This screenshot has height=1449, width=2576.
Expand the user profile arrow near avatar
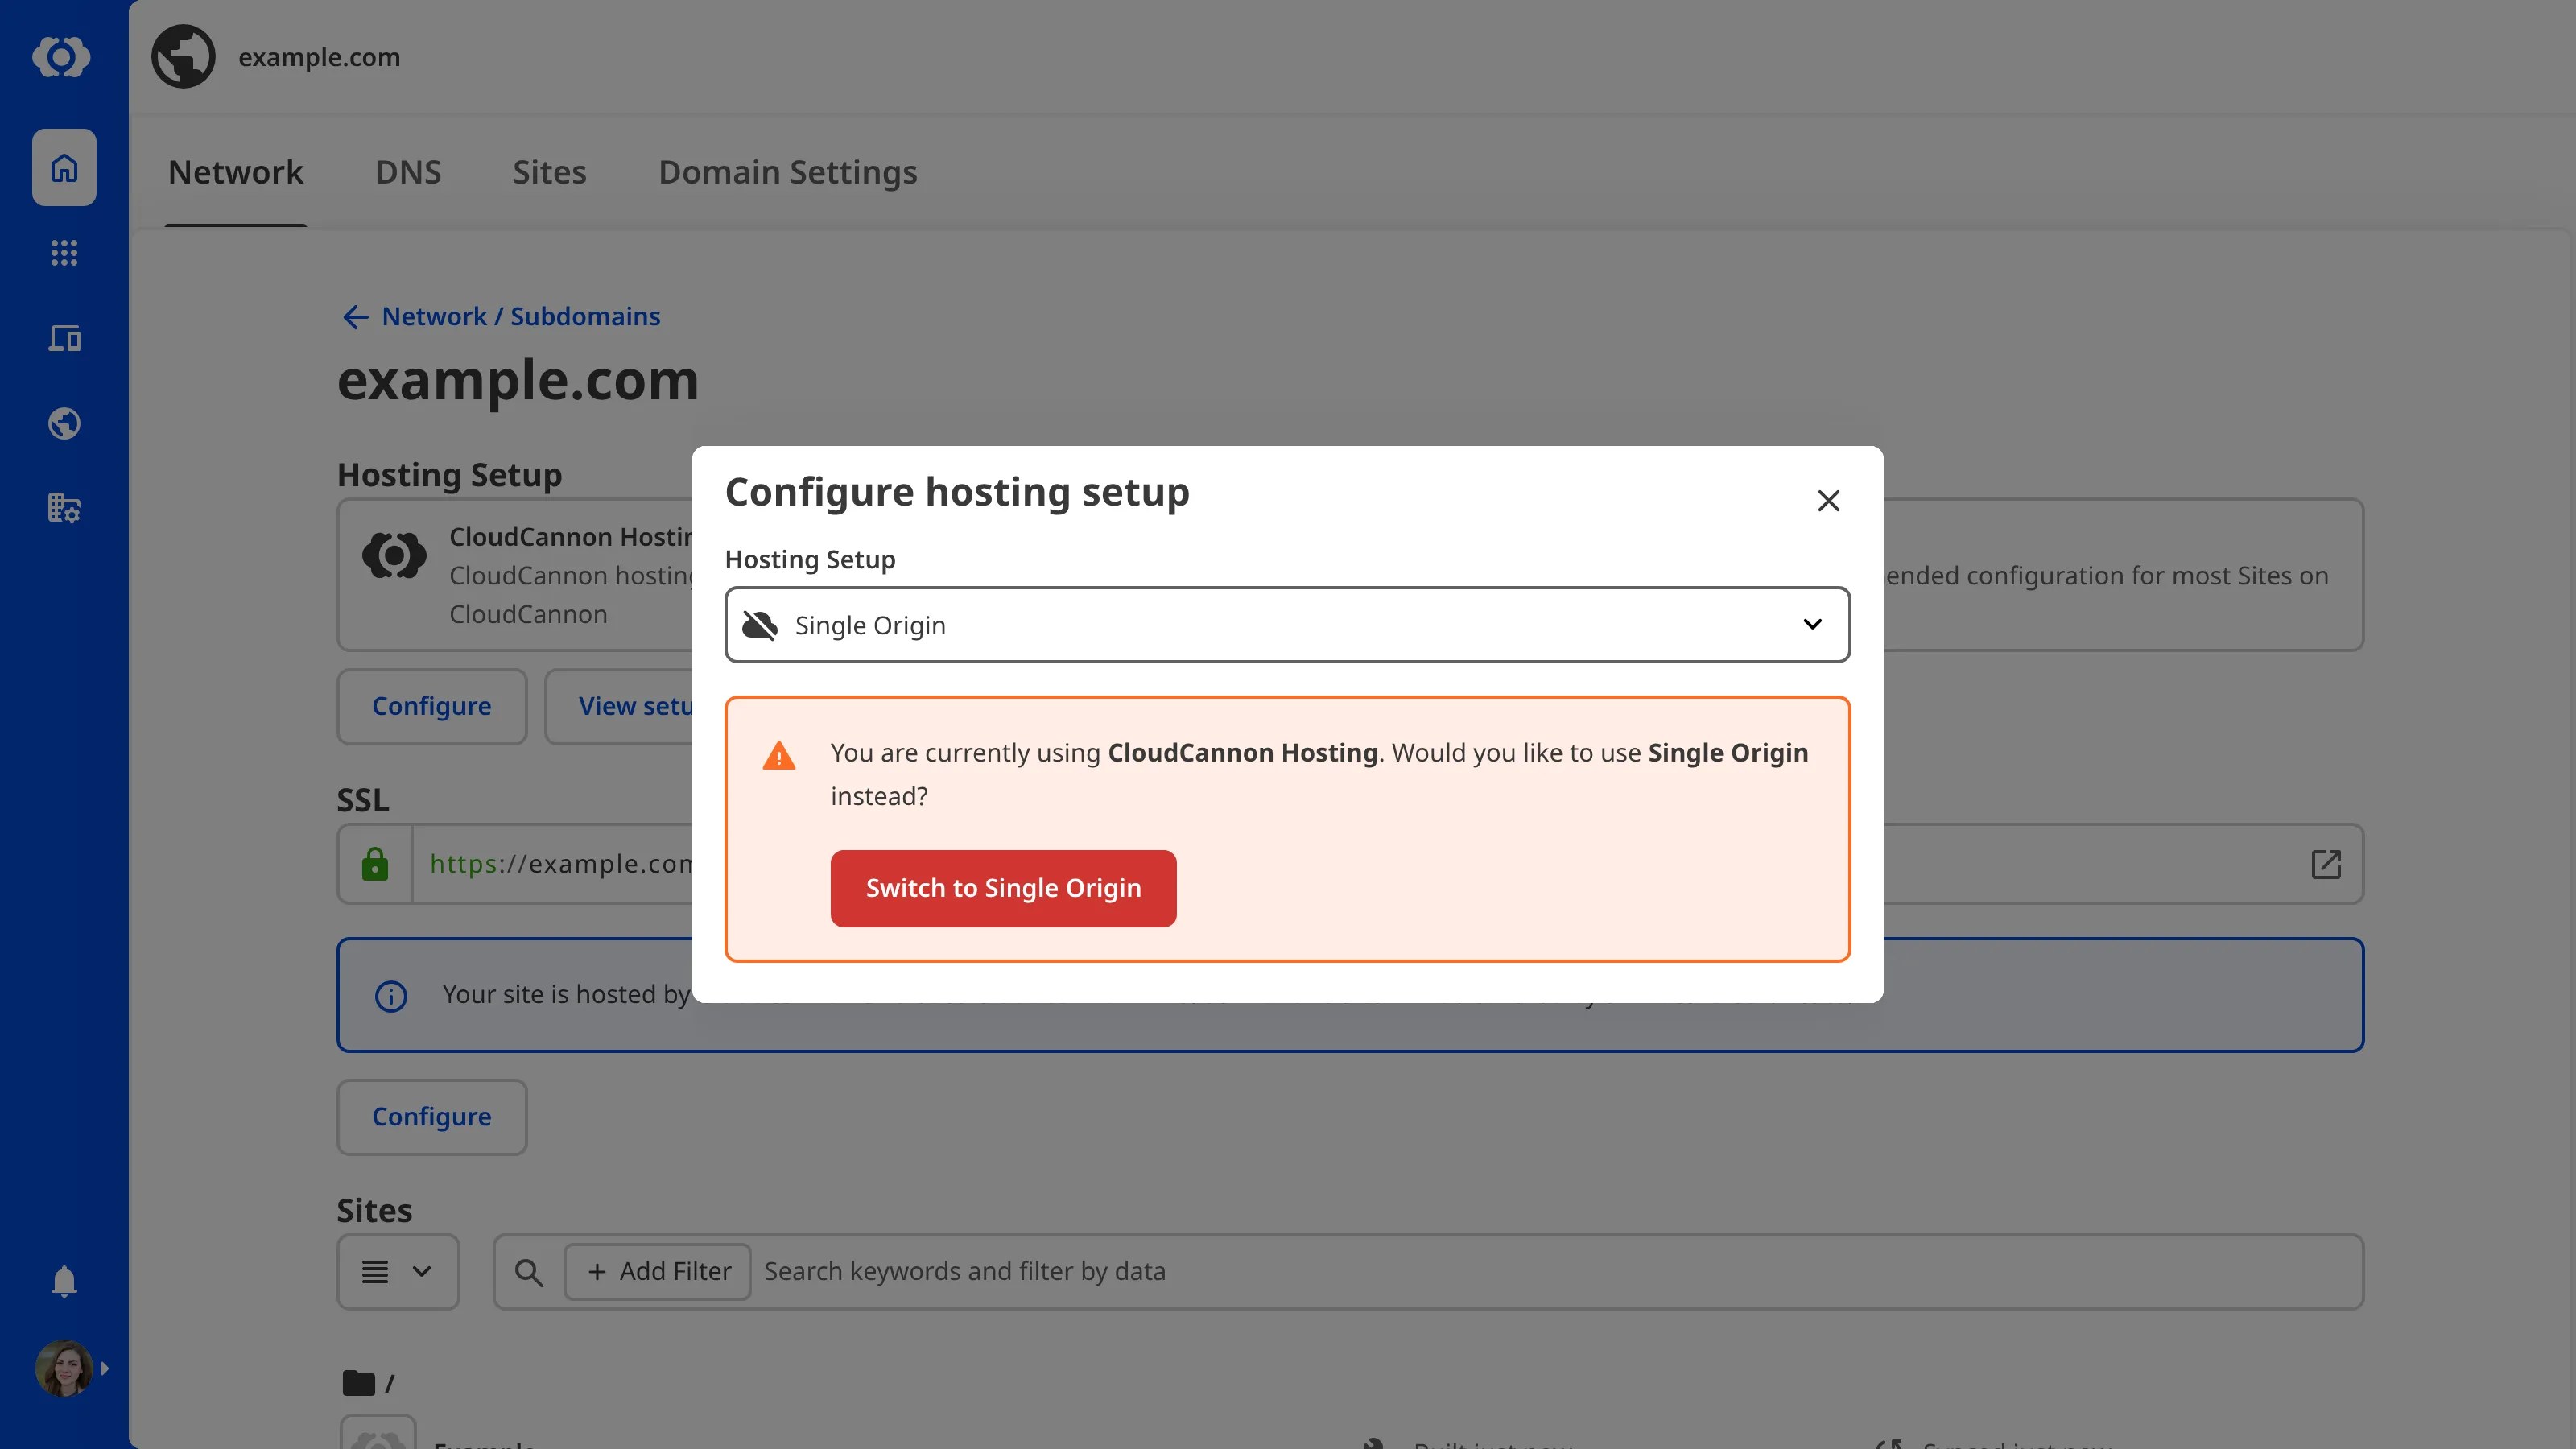[x=106, y=1368]
